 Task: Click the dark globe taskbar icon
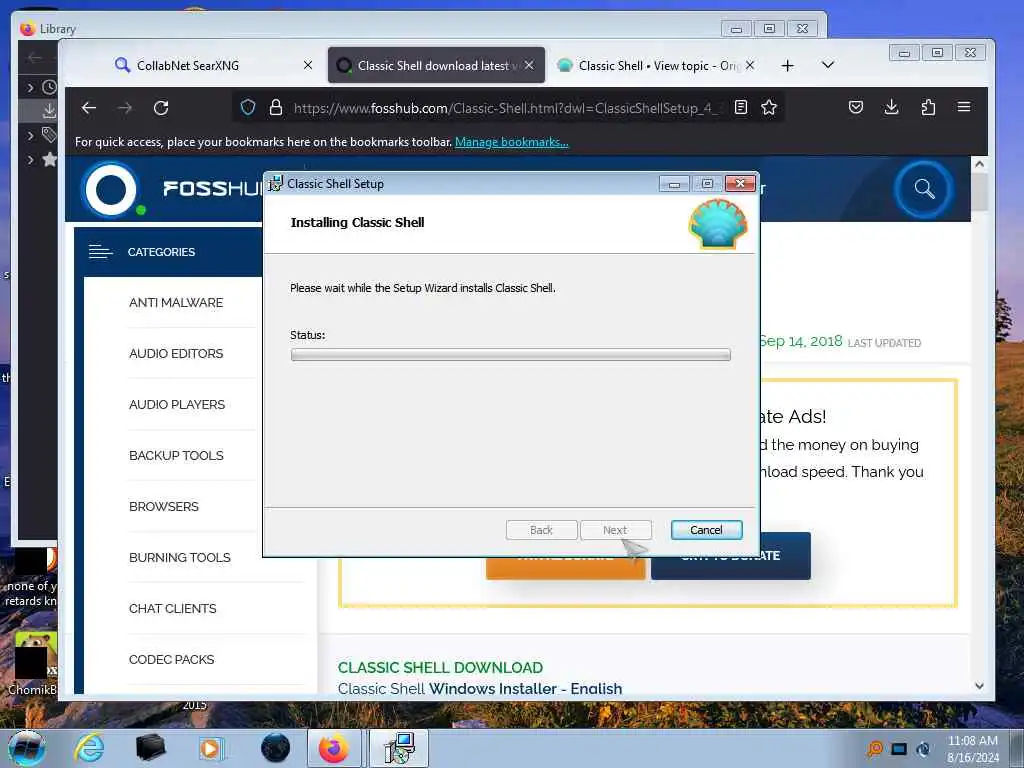(275, 748)
